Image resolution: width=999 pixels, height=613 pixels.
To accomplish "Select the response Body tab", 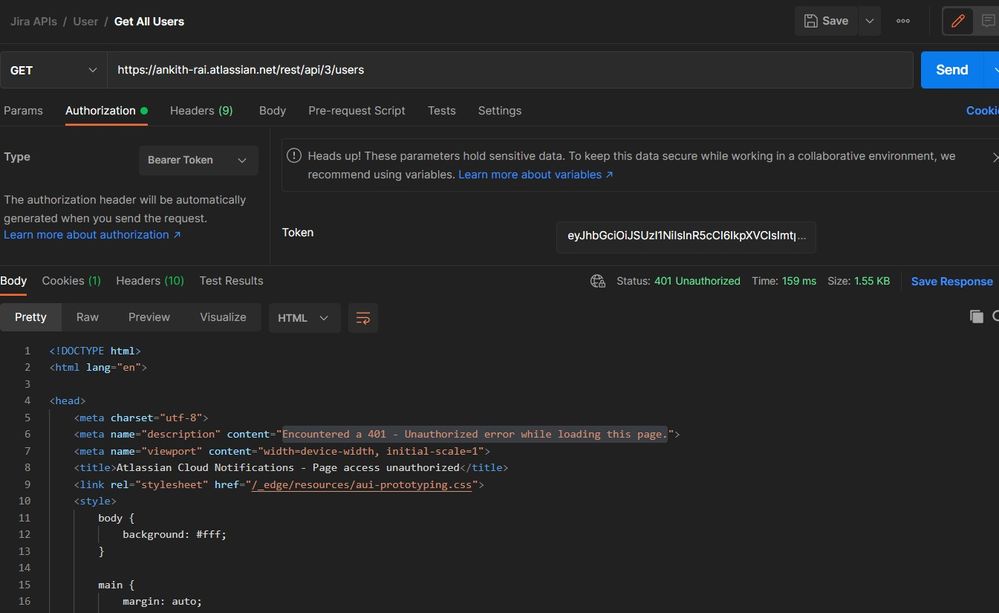I will (x=13, y=281).
